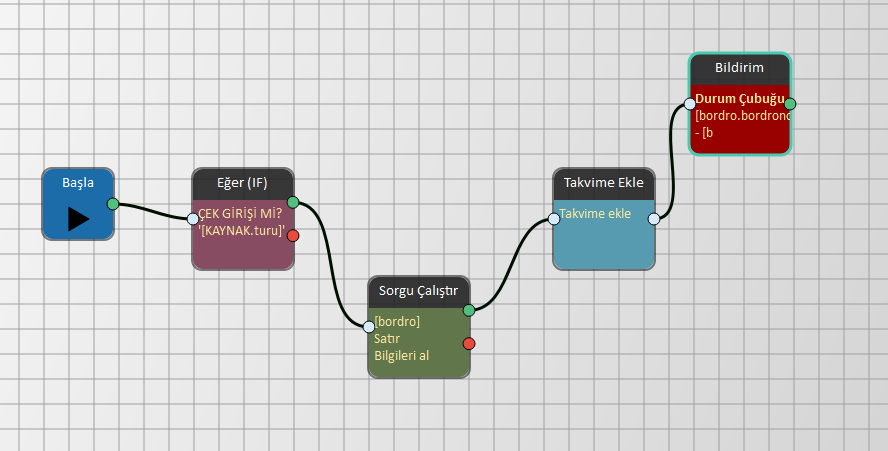The width and height of the screenshot is (888, 451).
Task: Click the output port of Takvime Ekle node
Action: tap(654, 219)
